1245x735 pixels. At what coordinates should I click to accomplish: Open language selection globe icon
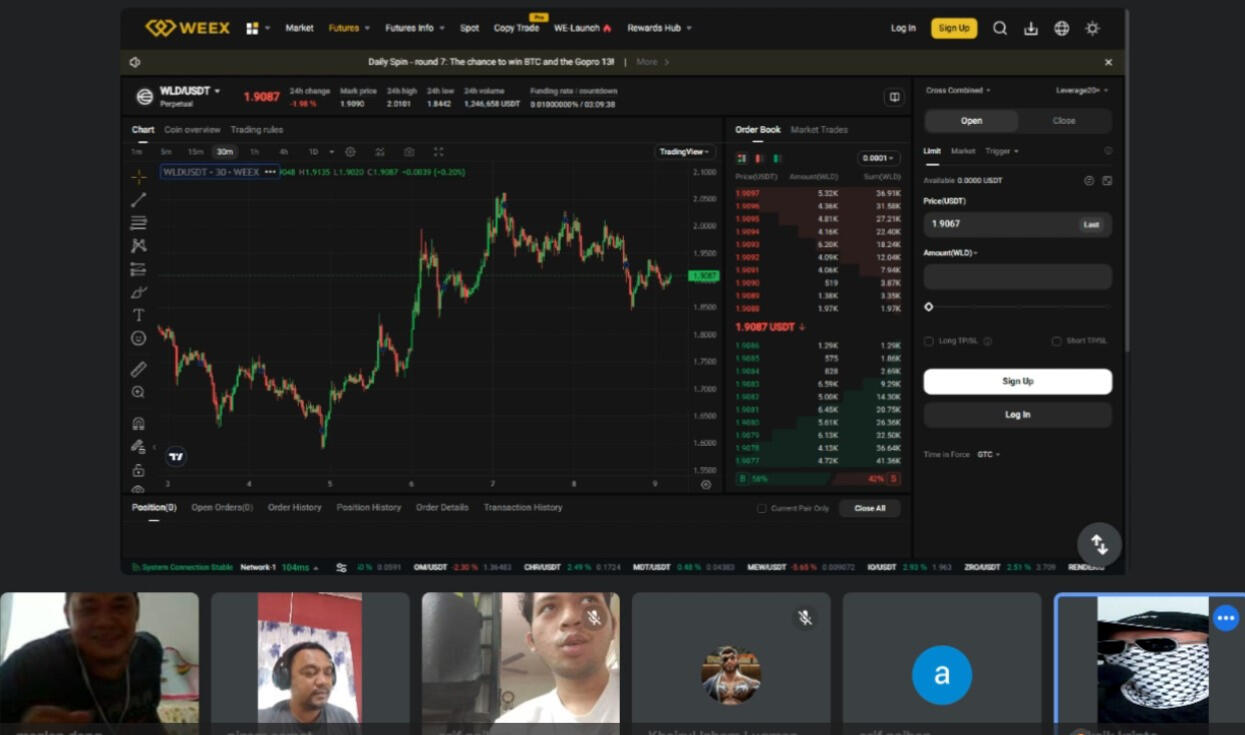(x=1061, y=29)
